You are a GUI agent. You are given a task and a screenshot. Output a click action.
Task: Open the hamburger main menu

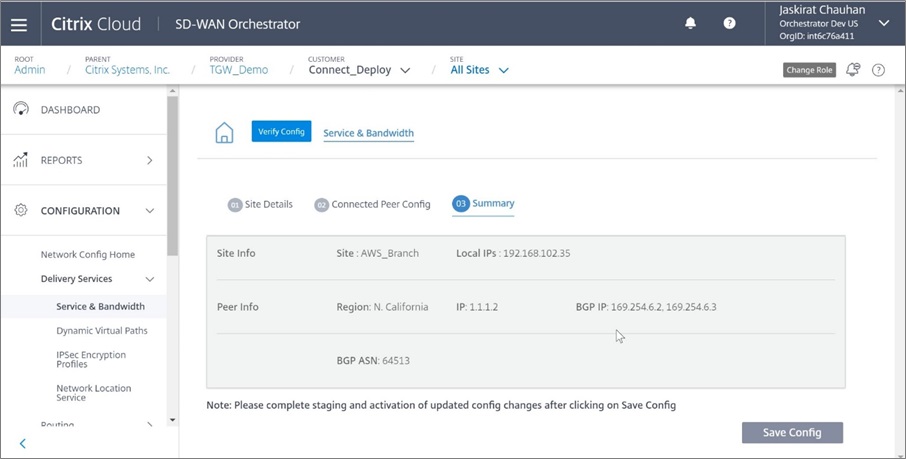(x=19, y=25)
